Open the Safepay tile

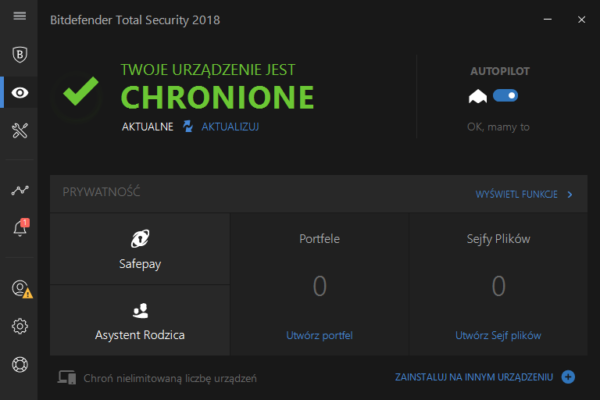[x=140, y=249]
